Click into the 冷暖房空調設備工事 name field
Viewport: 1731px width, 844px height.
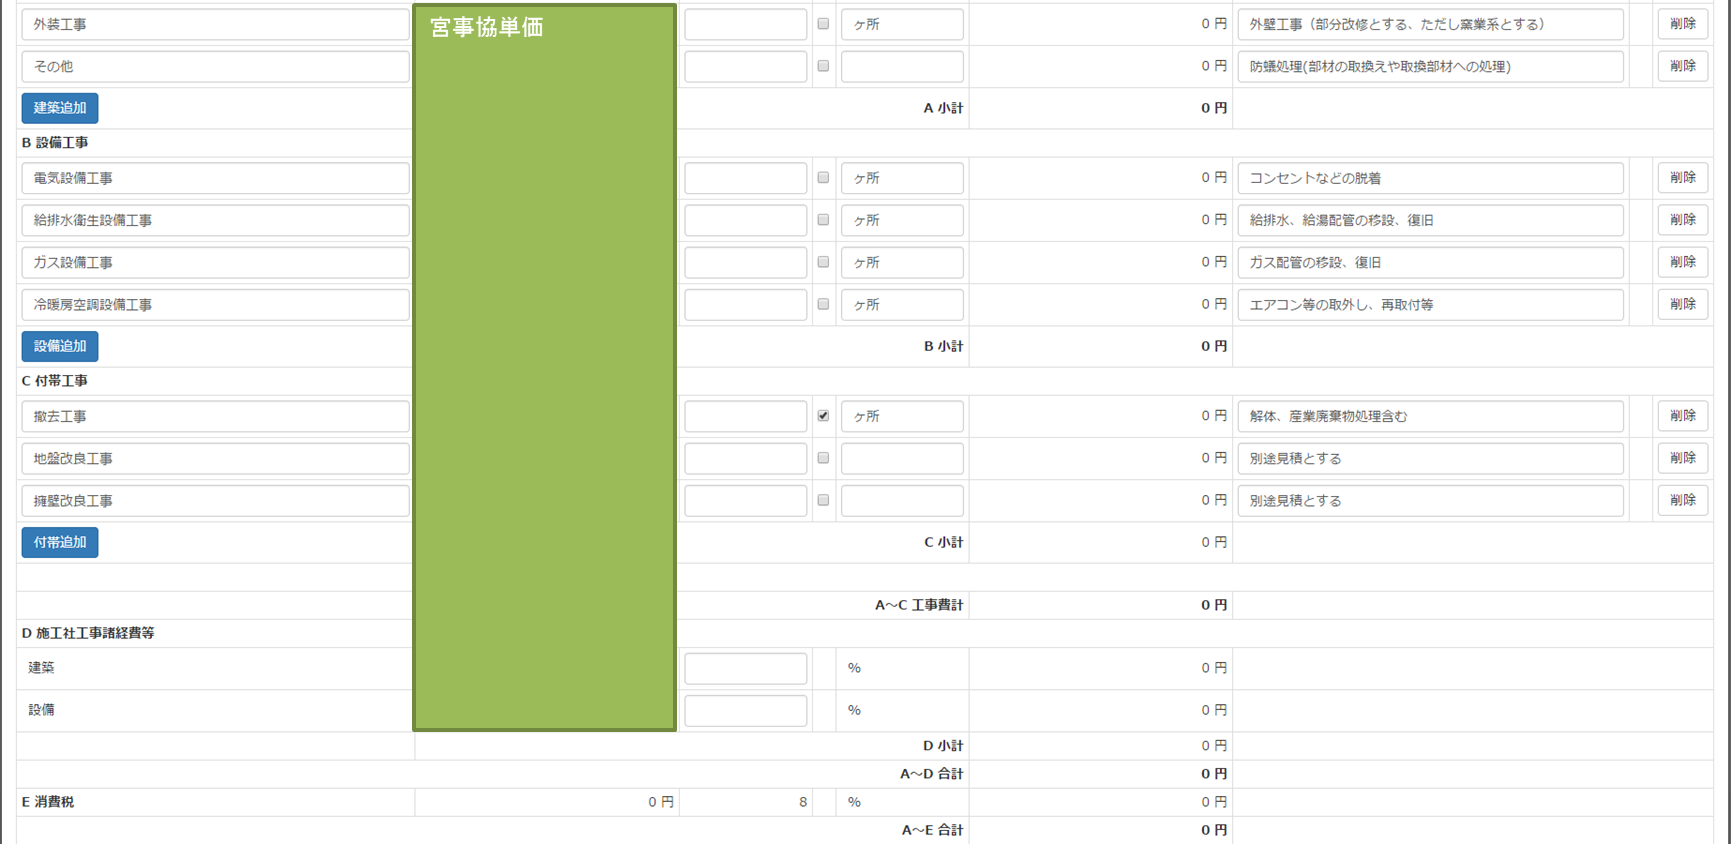[x=215, y=304]
